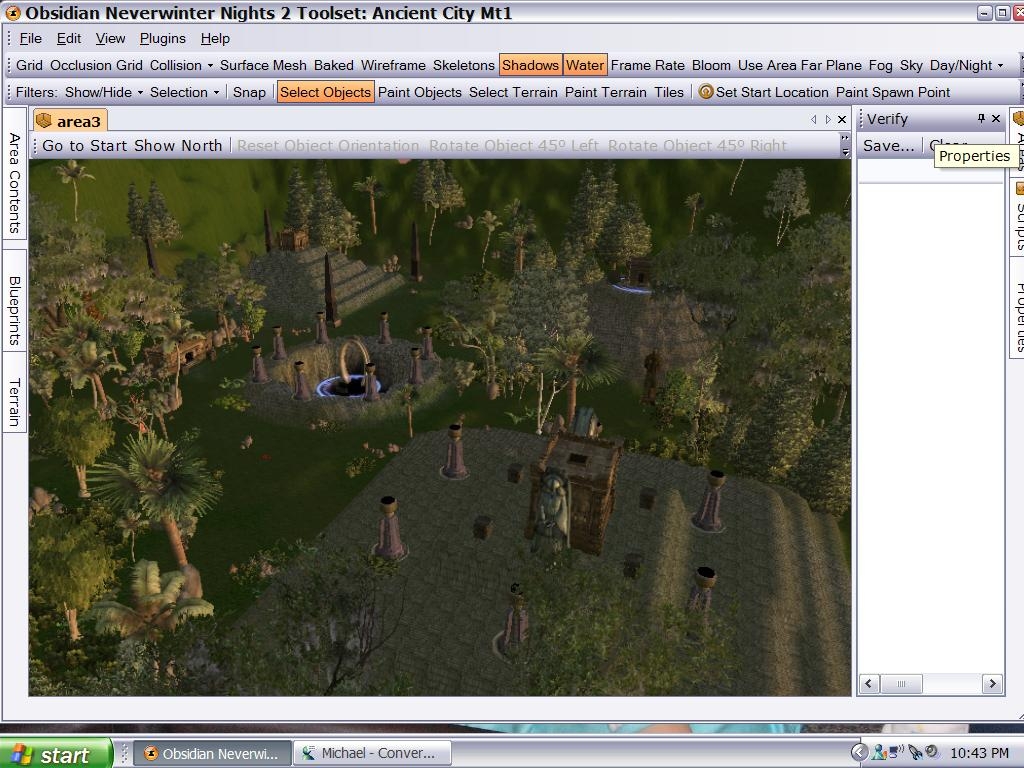Close the Verify panel
The image size is (1024, 768).
tap(996, 119)
